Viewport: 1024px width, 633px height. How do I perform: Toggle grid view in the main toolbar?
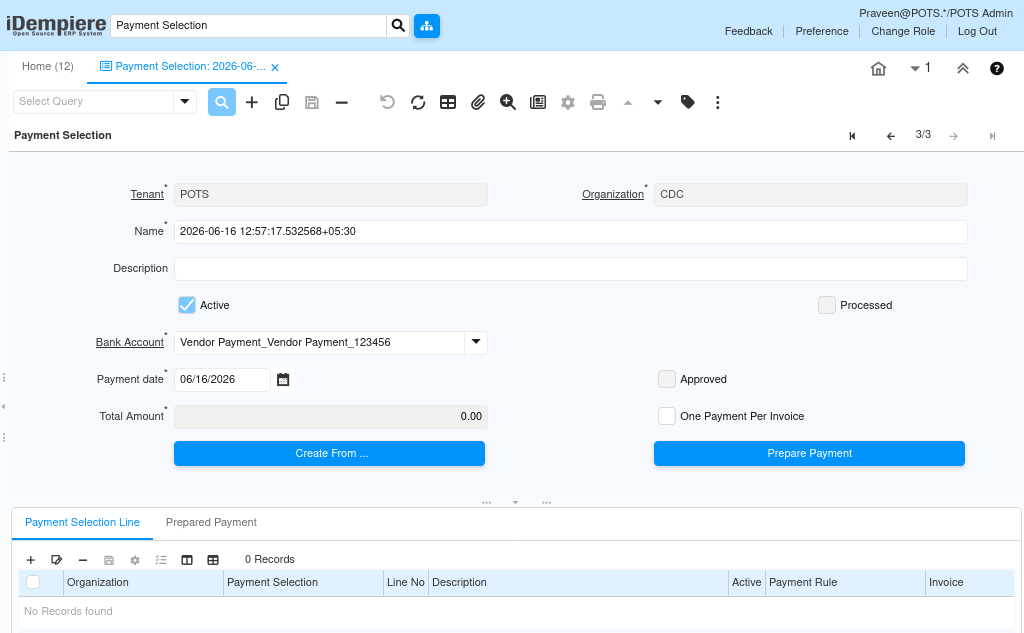[448, 103]
